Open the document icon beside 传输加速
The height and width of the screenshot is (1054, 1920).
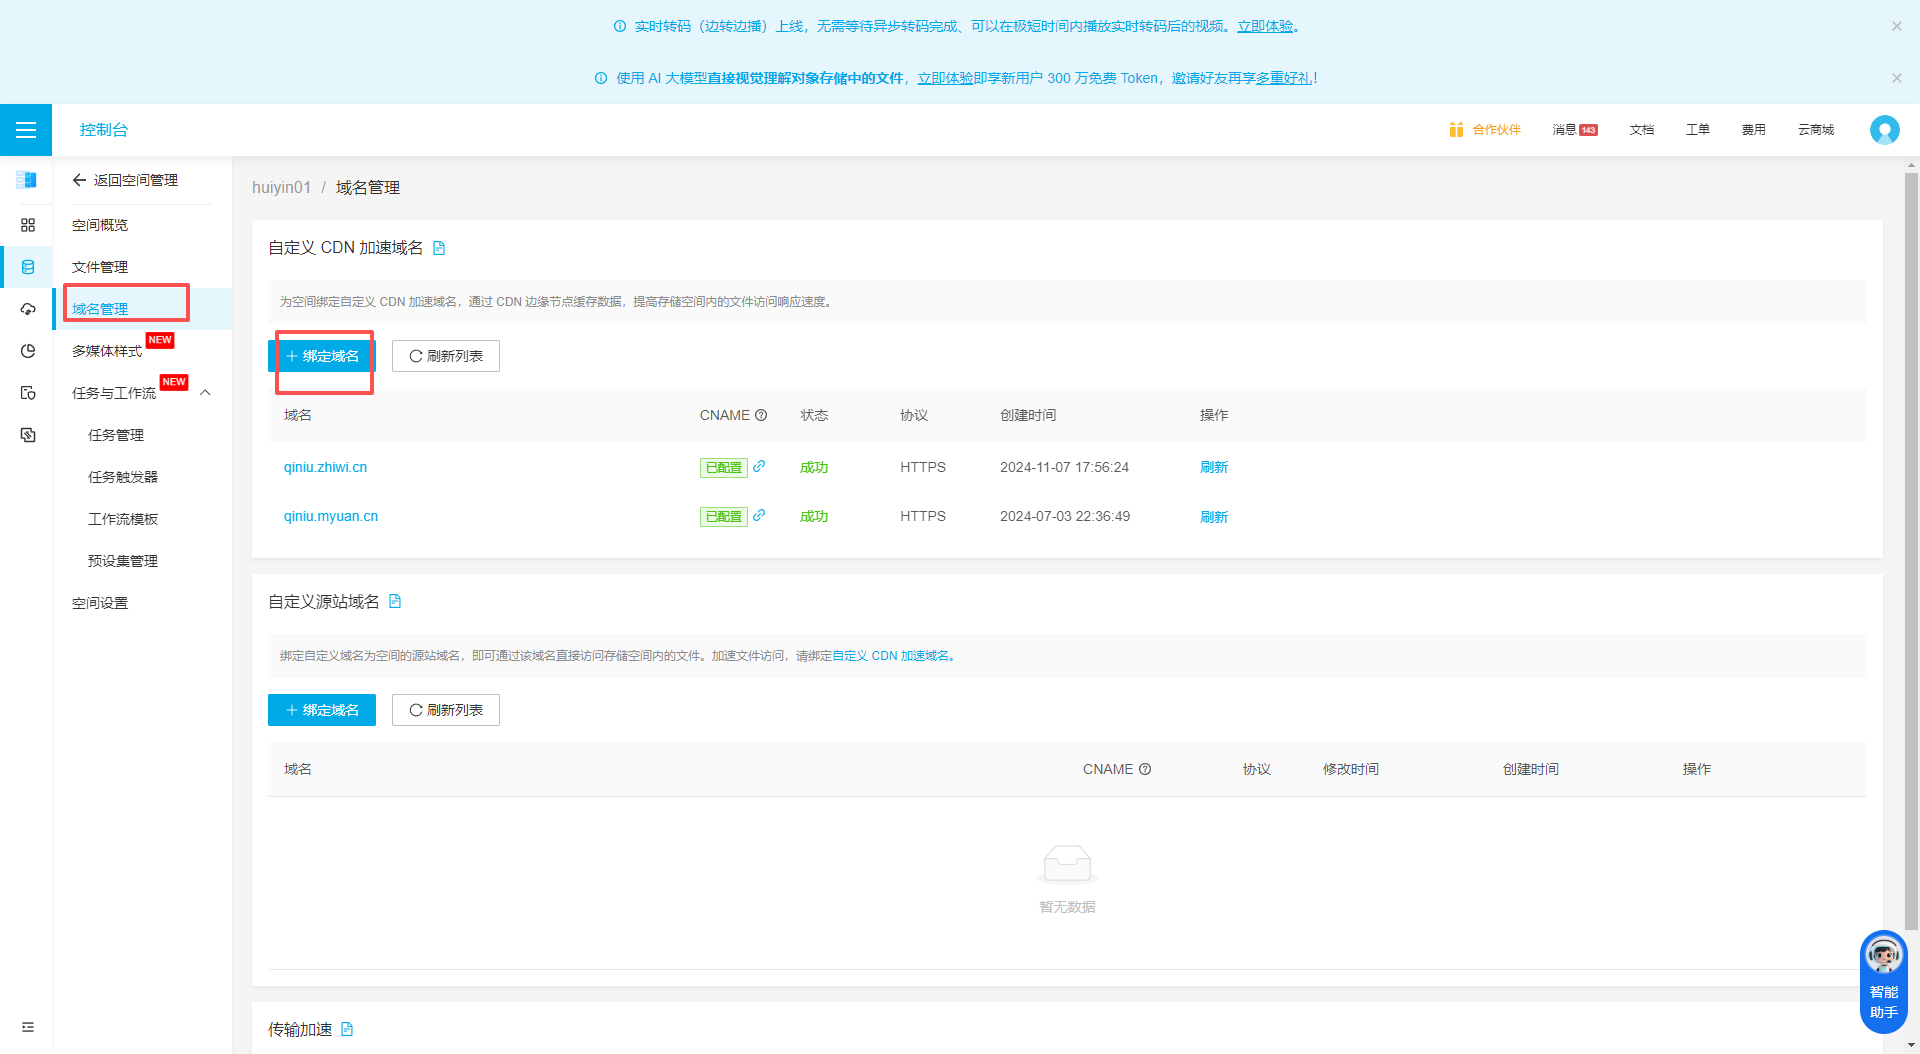click(347, 1029)
